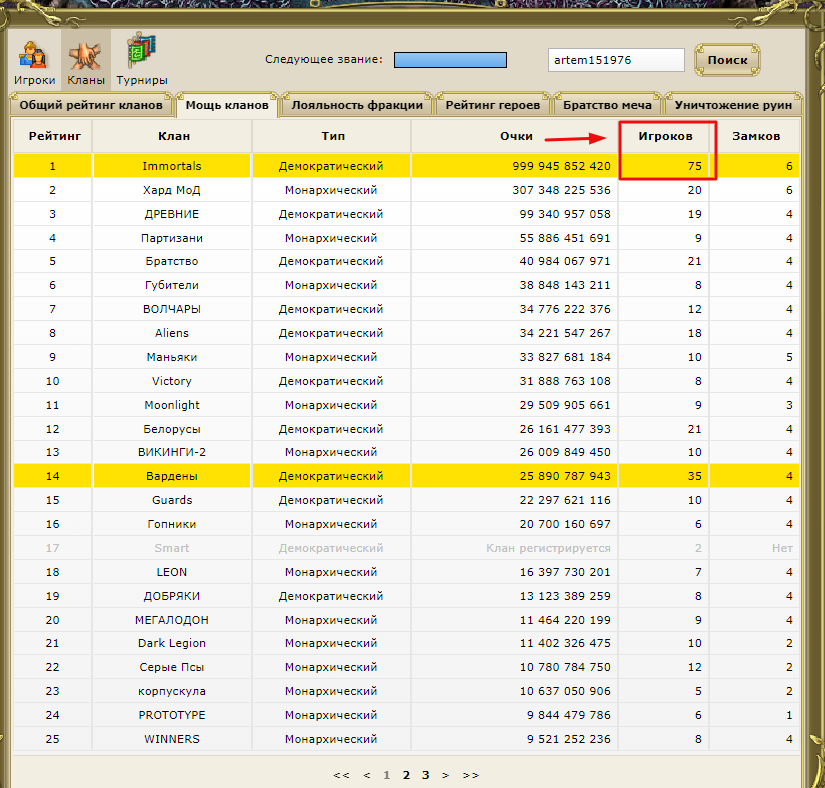The width and height of the screenshot is (825, 788).
Task: Click Вардены player count 35
Action: pyautogui.click(x=695, y=477)
